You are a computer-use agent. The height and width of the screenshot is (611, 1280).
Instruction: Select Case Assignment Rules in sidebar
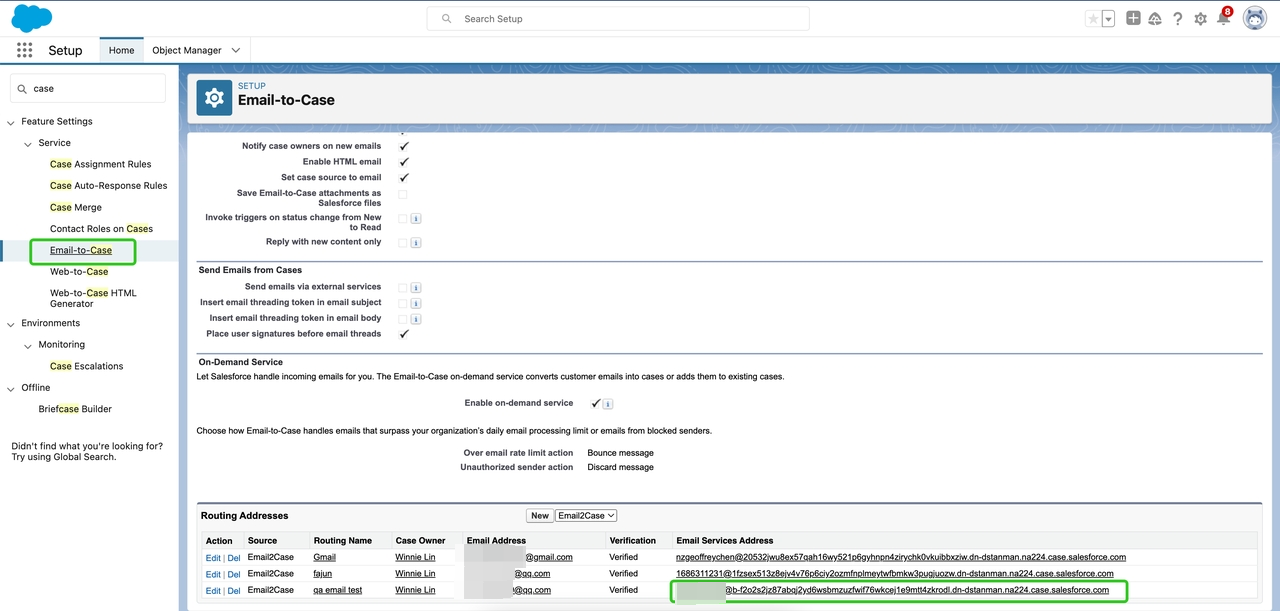coord(100,164)
